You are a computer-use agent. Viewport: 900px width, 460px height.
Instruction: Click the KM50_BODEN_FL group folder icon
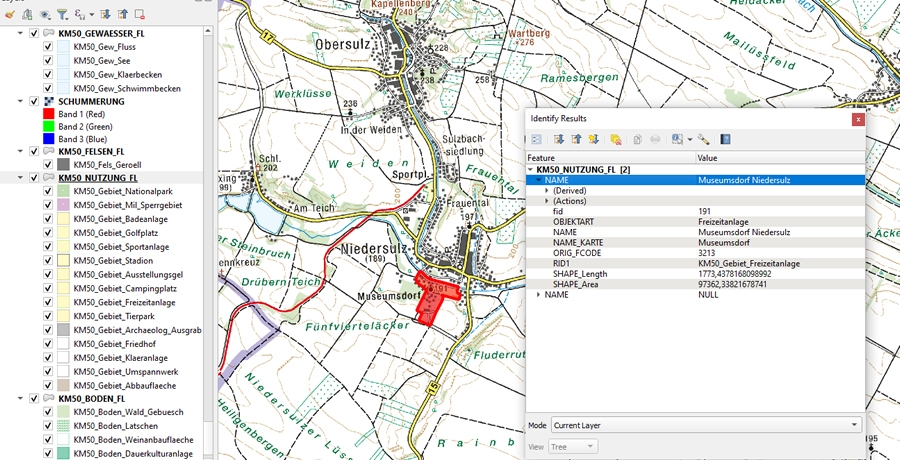48,399
